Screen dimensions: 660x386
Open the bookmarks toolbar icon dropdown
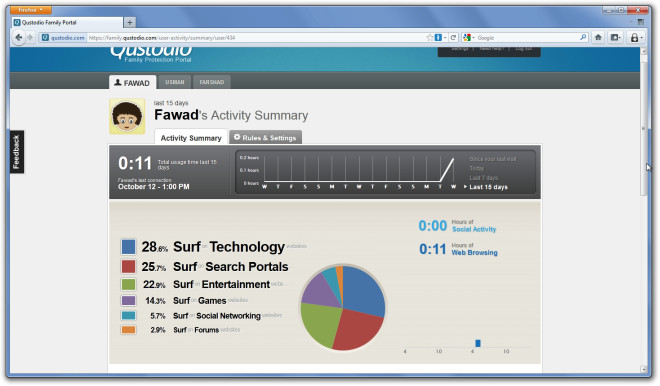(x=615, y=37)
